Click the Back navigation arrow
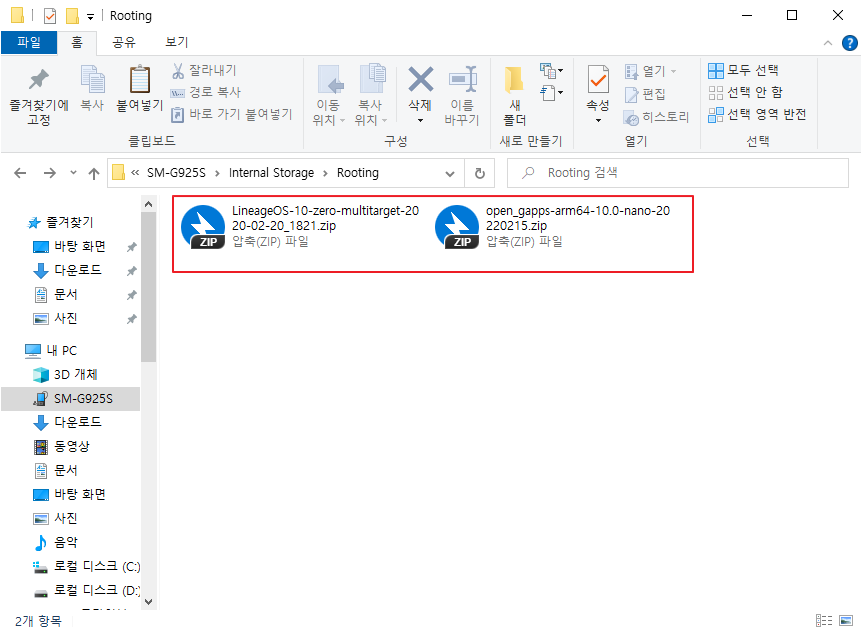The width and height of the screenshot is (862, 634). (20, 173)
